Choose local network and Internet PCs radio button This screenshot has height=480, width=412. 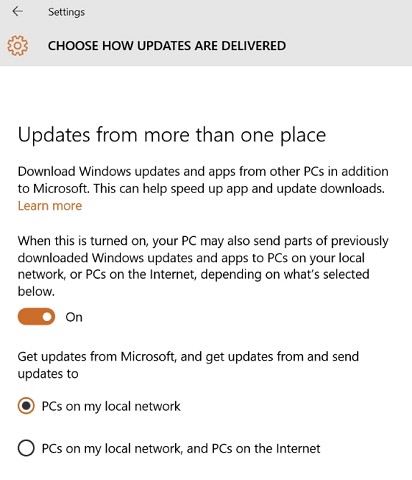[x=26, y=448]
